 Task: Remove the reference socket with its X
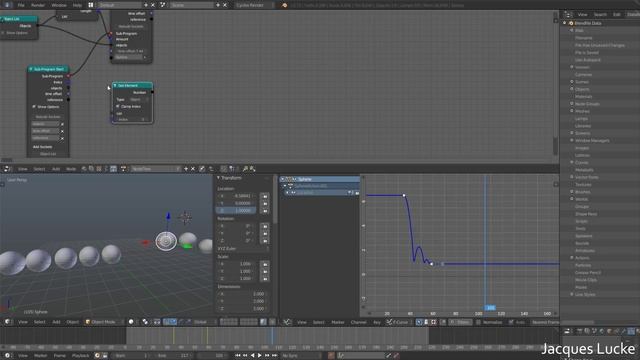[x=62, y=138]
